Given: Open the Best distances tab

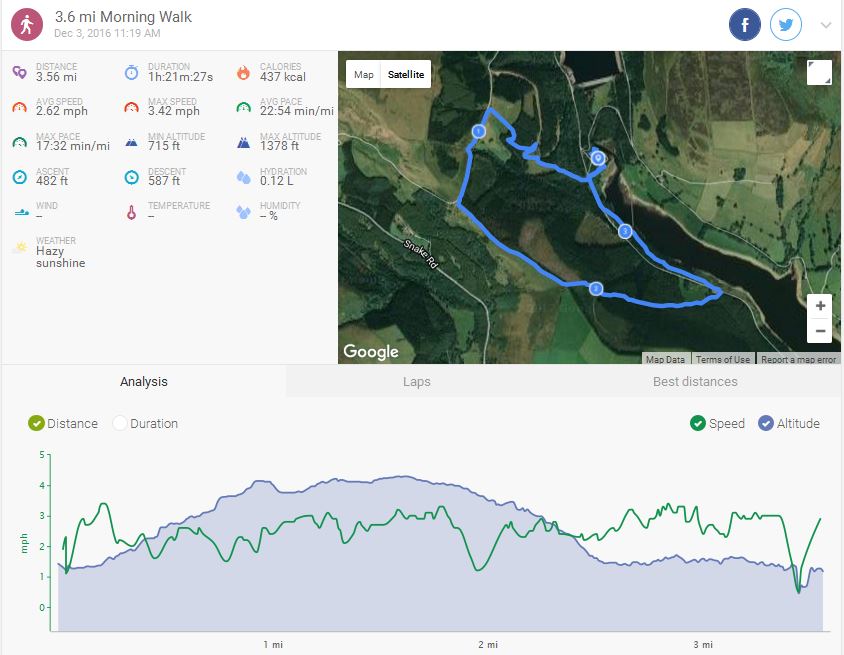Looking at the screenshot, I should point(695,381).
